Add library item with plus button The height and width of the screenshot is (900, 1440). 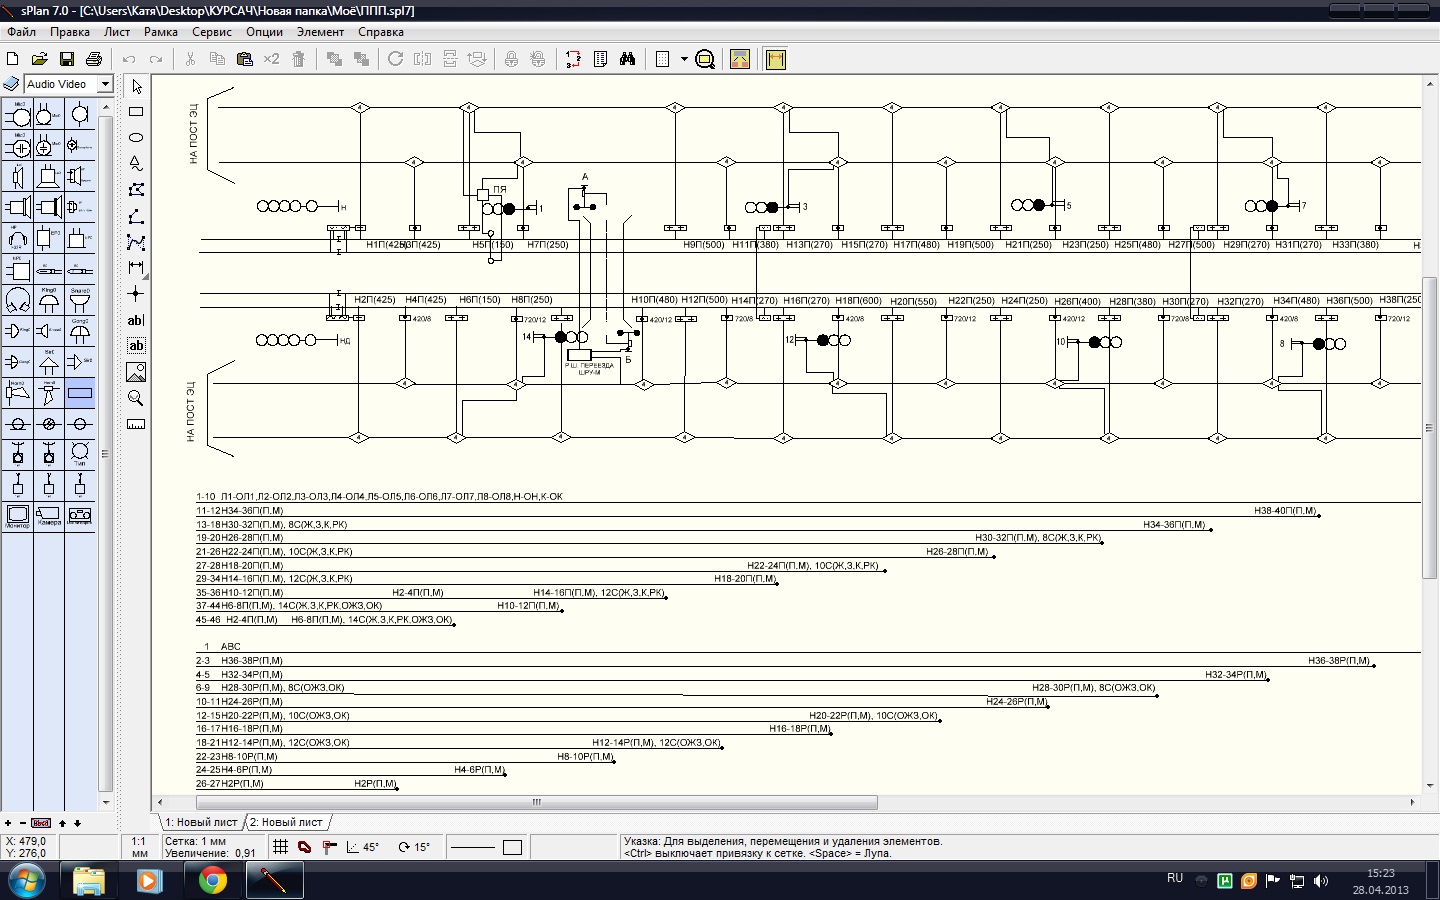[x=8, y=823]
